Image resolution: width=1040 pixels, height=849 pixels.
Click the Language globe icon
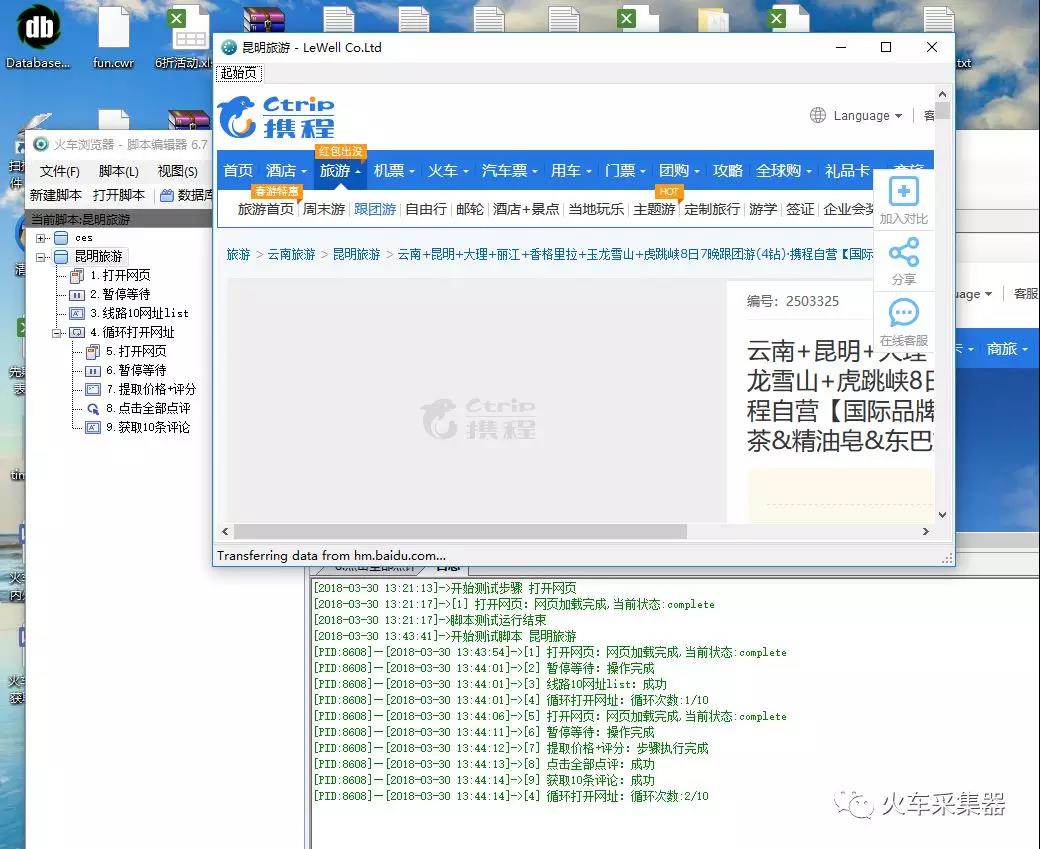(818, 115)
